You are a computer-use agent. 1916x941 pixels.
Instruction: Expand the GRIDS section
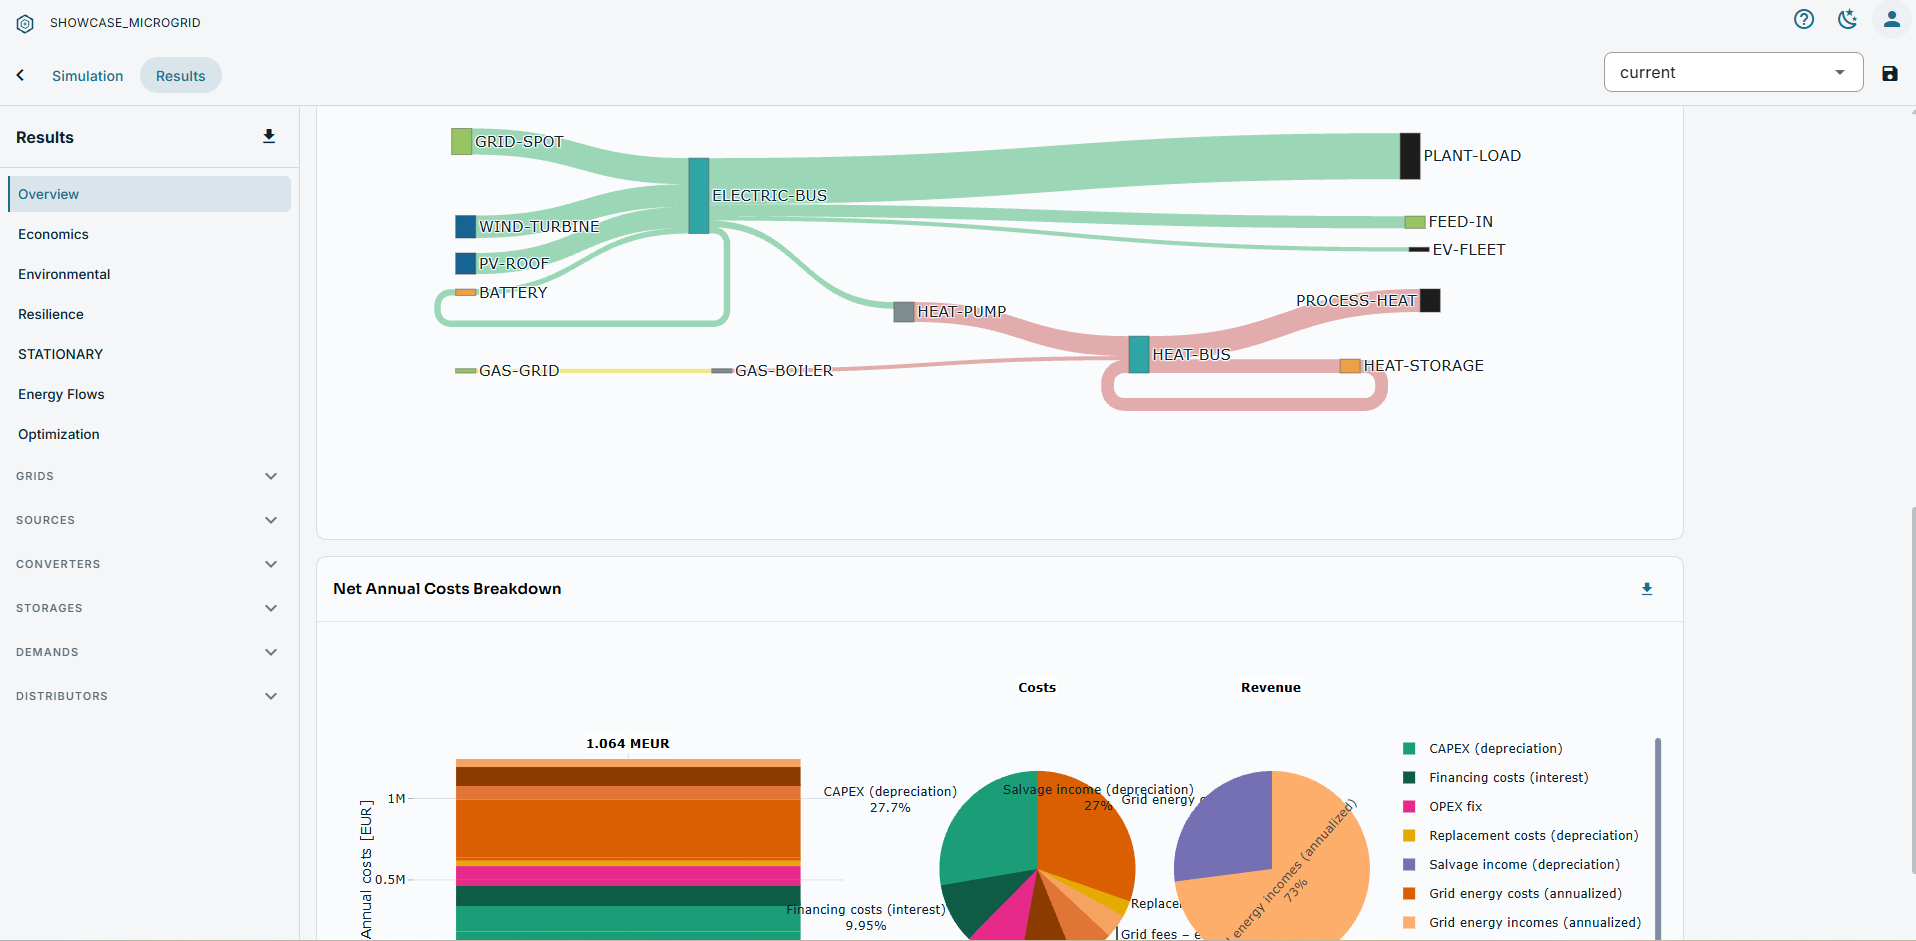coord(148,476)
